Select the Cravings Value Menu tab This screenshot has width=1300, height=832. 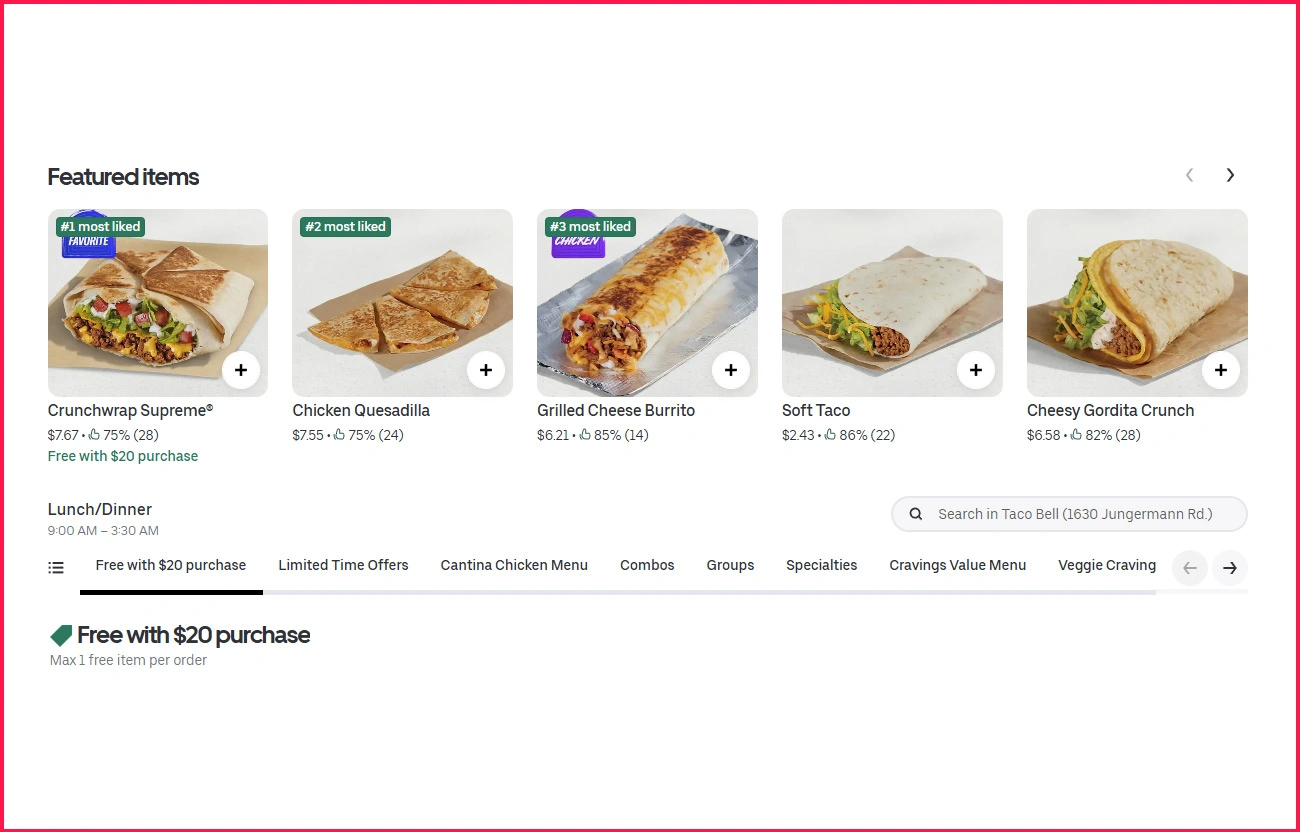(x=957, y=565)
